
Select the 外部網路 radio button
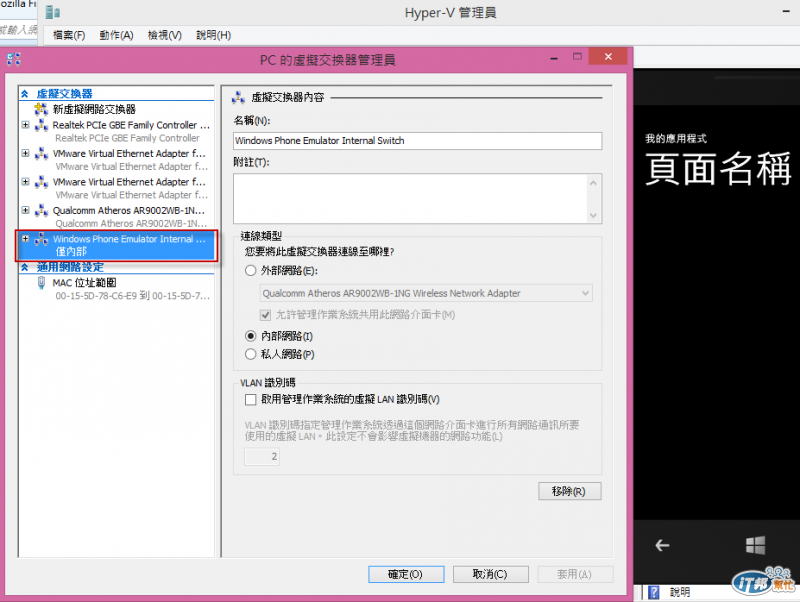click(x=251, y=270)
